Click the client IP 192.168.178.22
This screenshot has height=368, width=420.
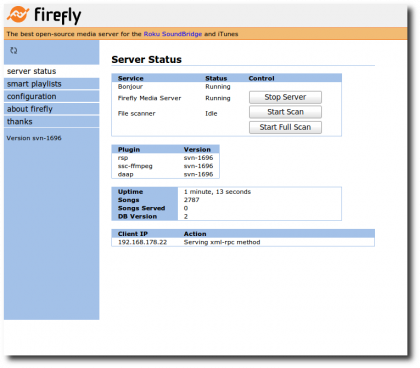[x=142, y=242]
